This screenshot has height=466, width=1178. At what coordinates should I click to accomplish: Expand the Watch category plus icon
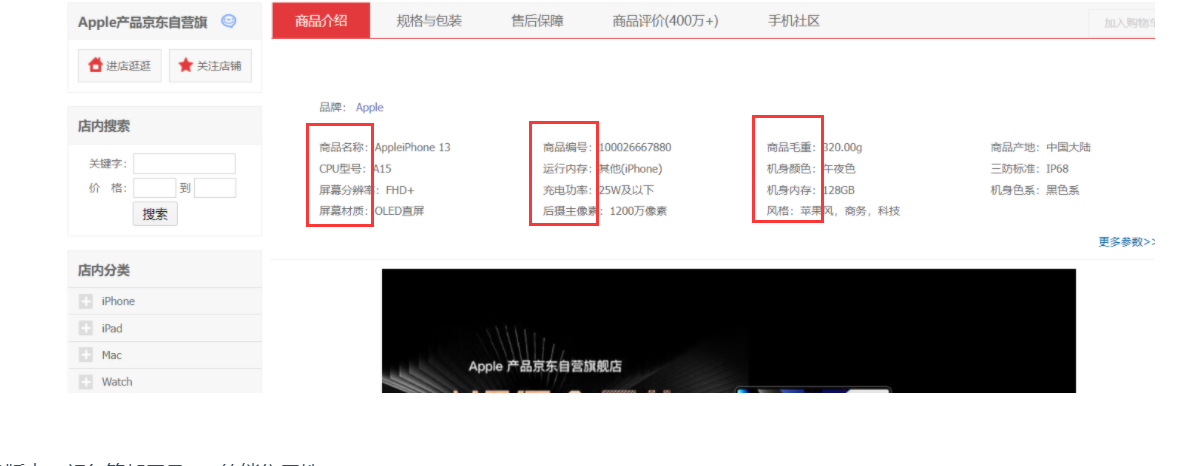click(86, 382)
